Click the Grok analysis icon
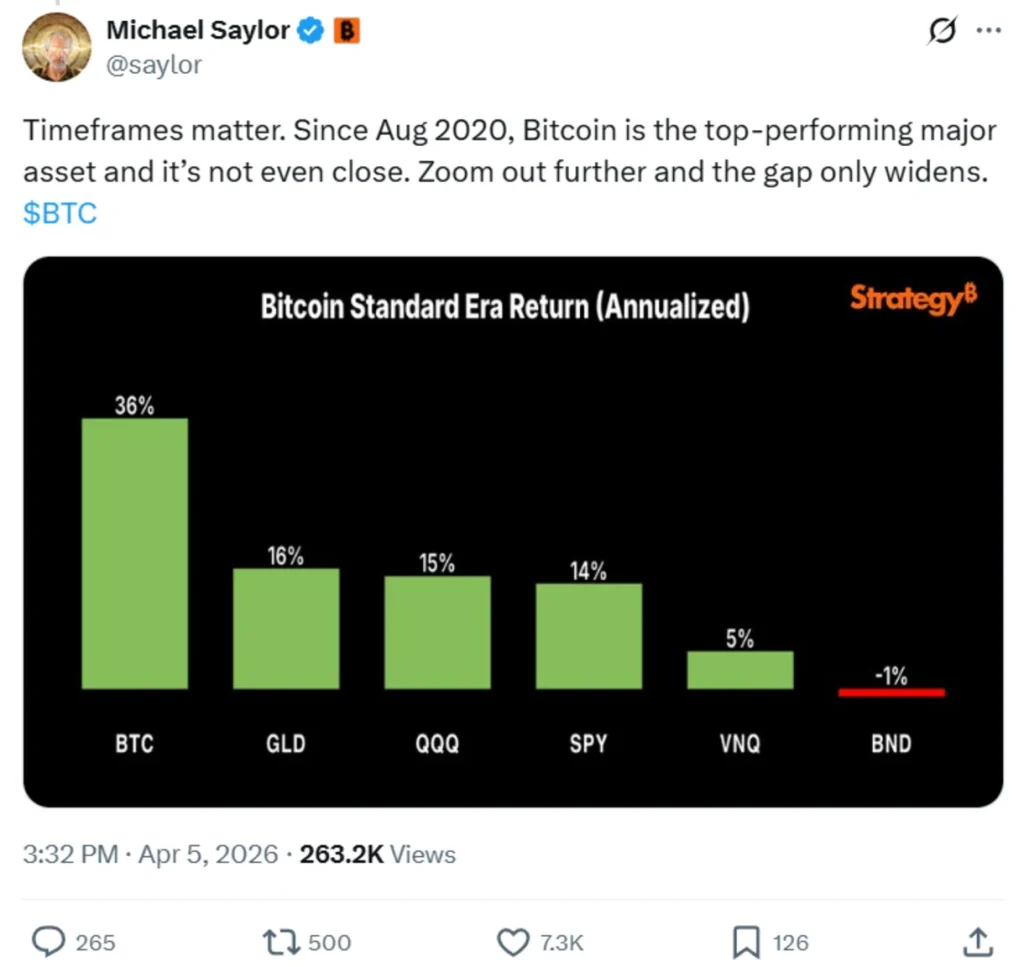1024x967 pixels. (941, 30)
